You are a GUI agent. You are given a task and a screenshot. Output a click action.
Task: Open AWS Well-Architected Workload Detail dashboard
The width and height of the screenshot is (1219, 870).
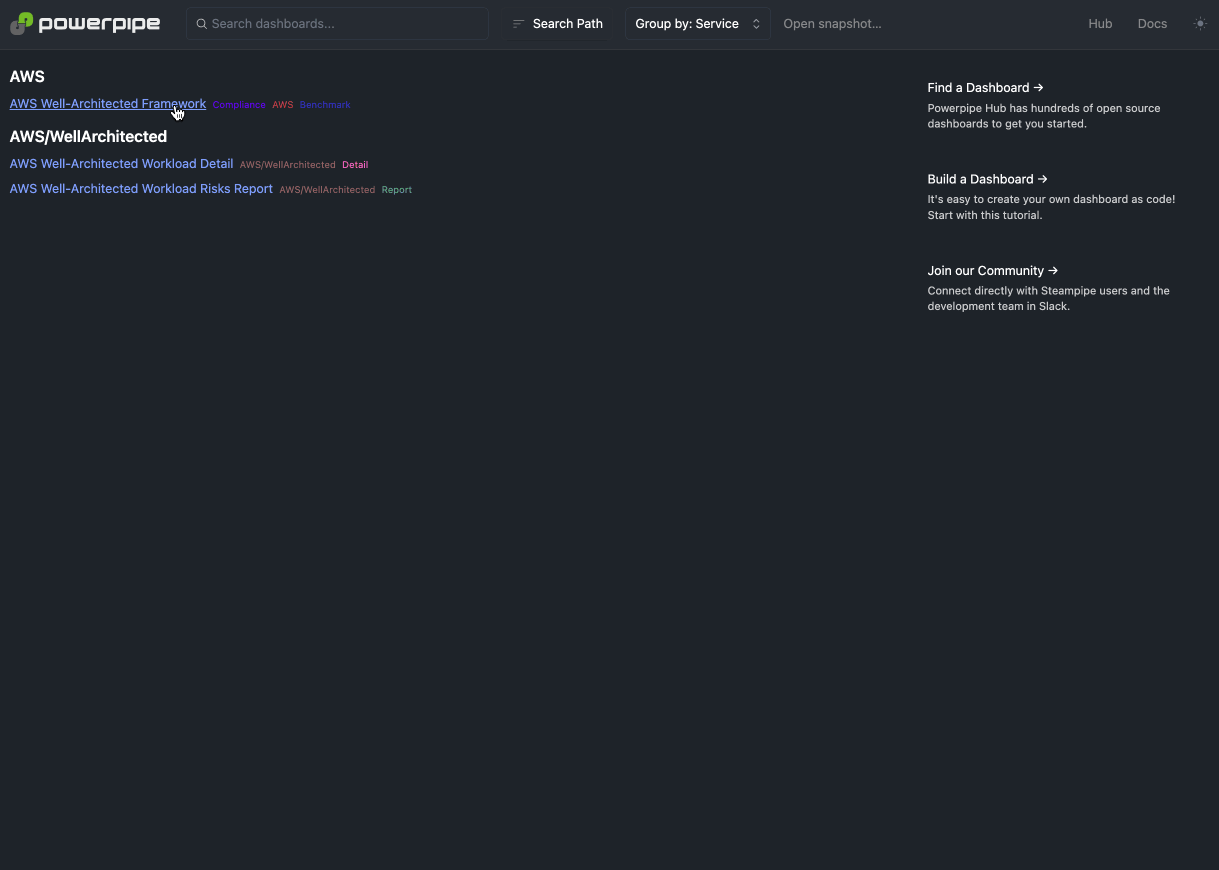(x=121, y=163)
